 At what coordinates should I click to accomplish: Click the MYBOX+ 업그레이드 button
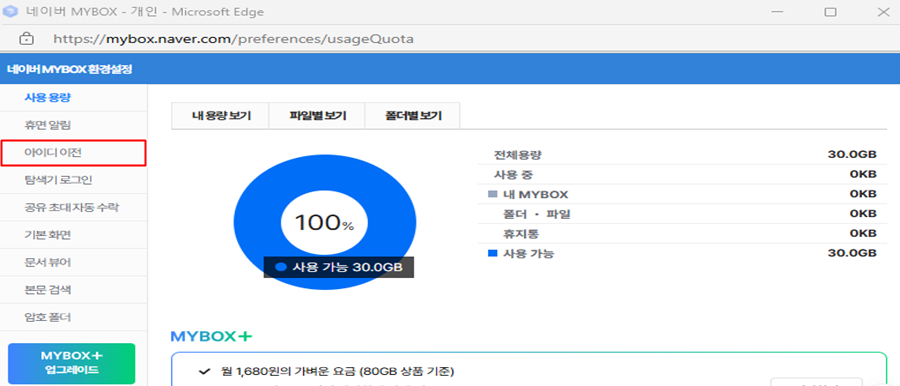pos(72,363)
